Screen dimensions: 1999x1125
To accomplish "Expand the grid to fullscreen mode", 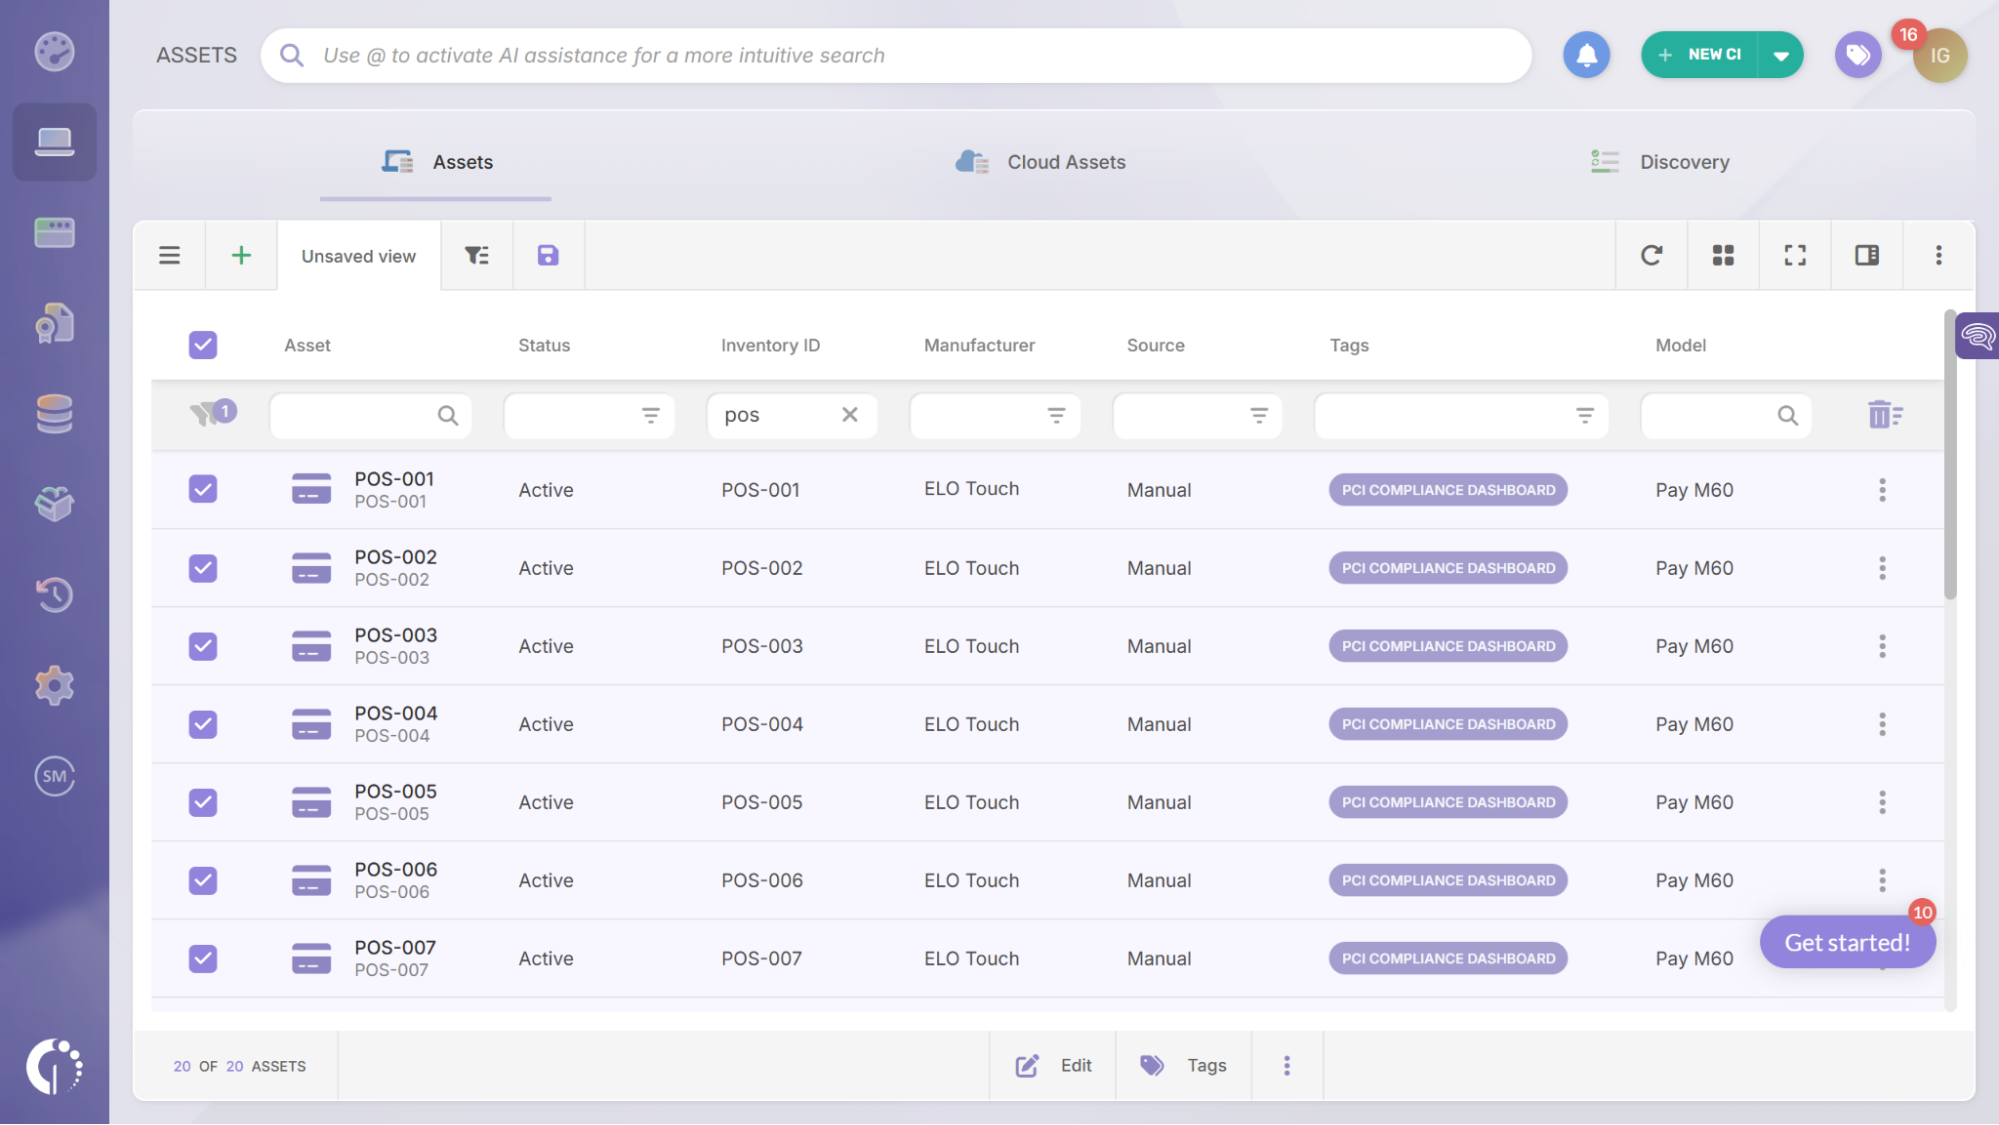I will pyautogui.click(x=1795, y=255).
